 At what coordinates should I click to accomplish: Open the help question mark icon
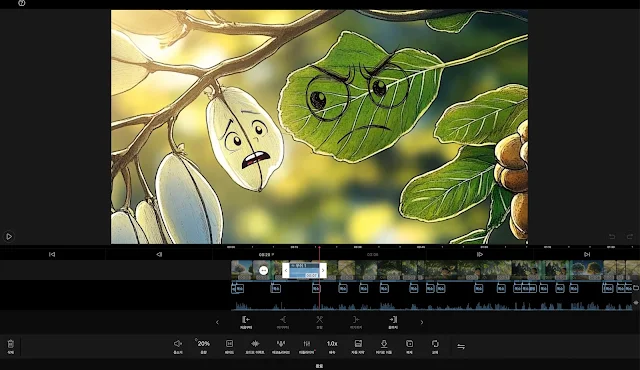22,3
